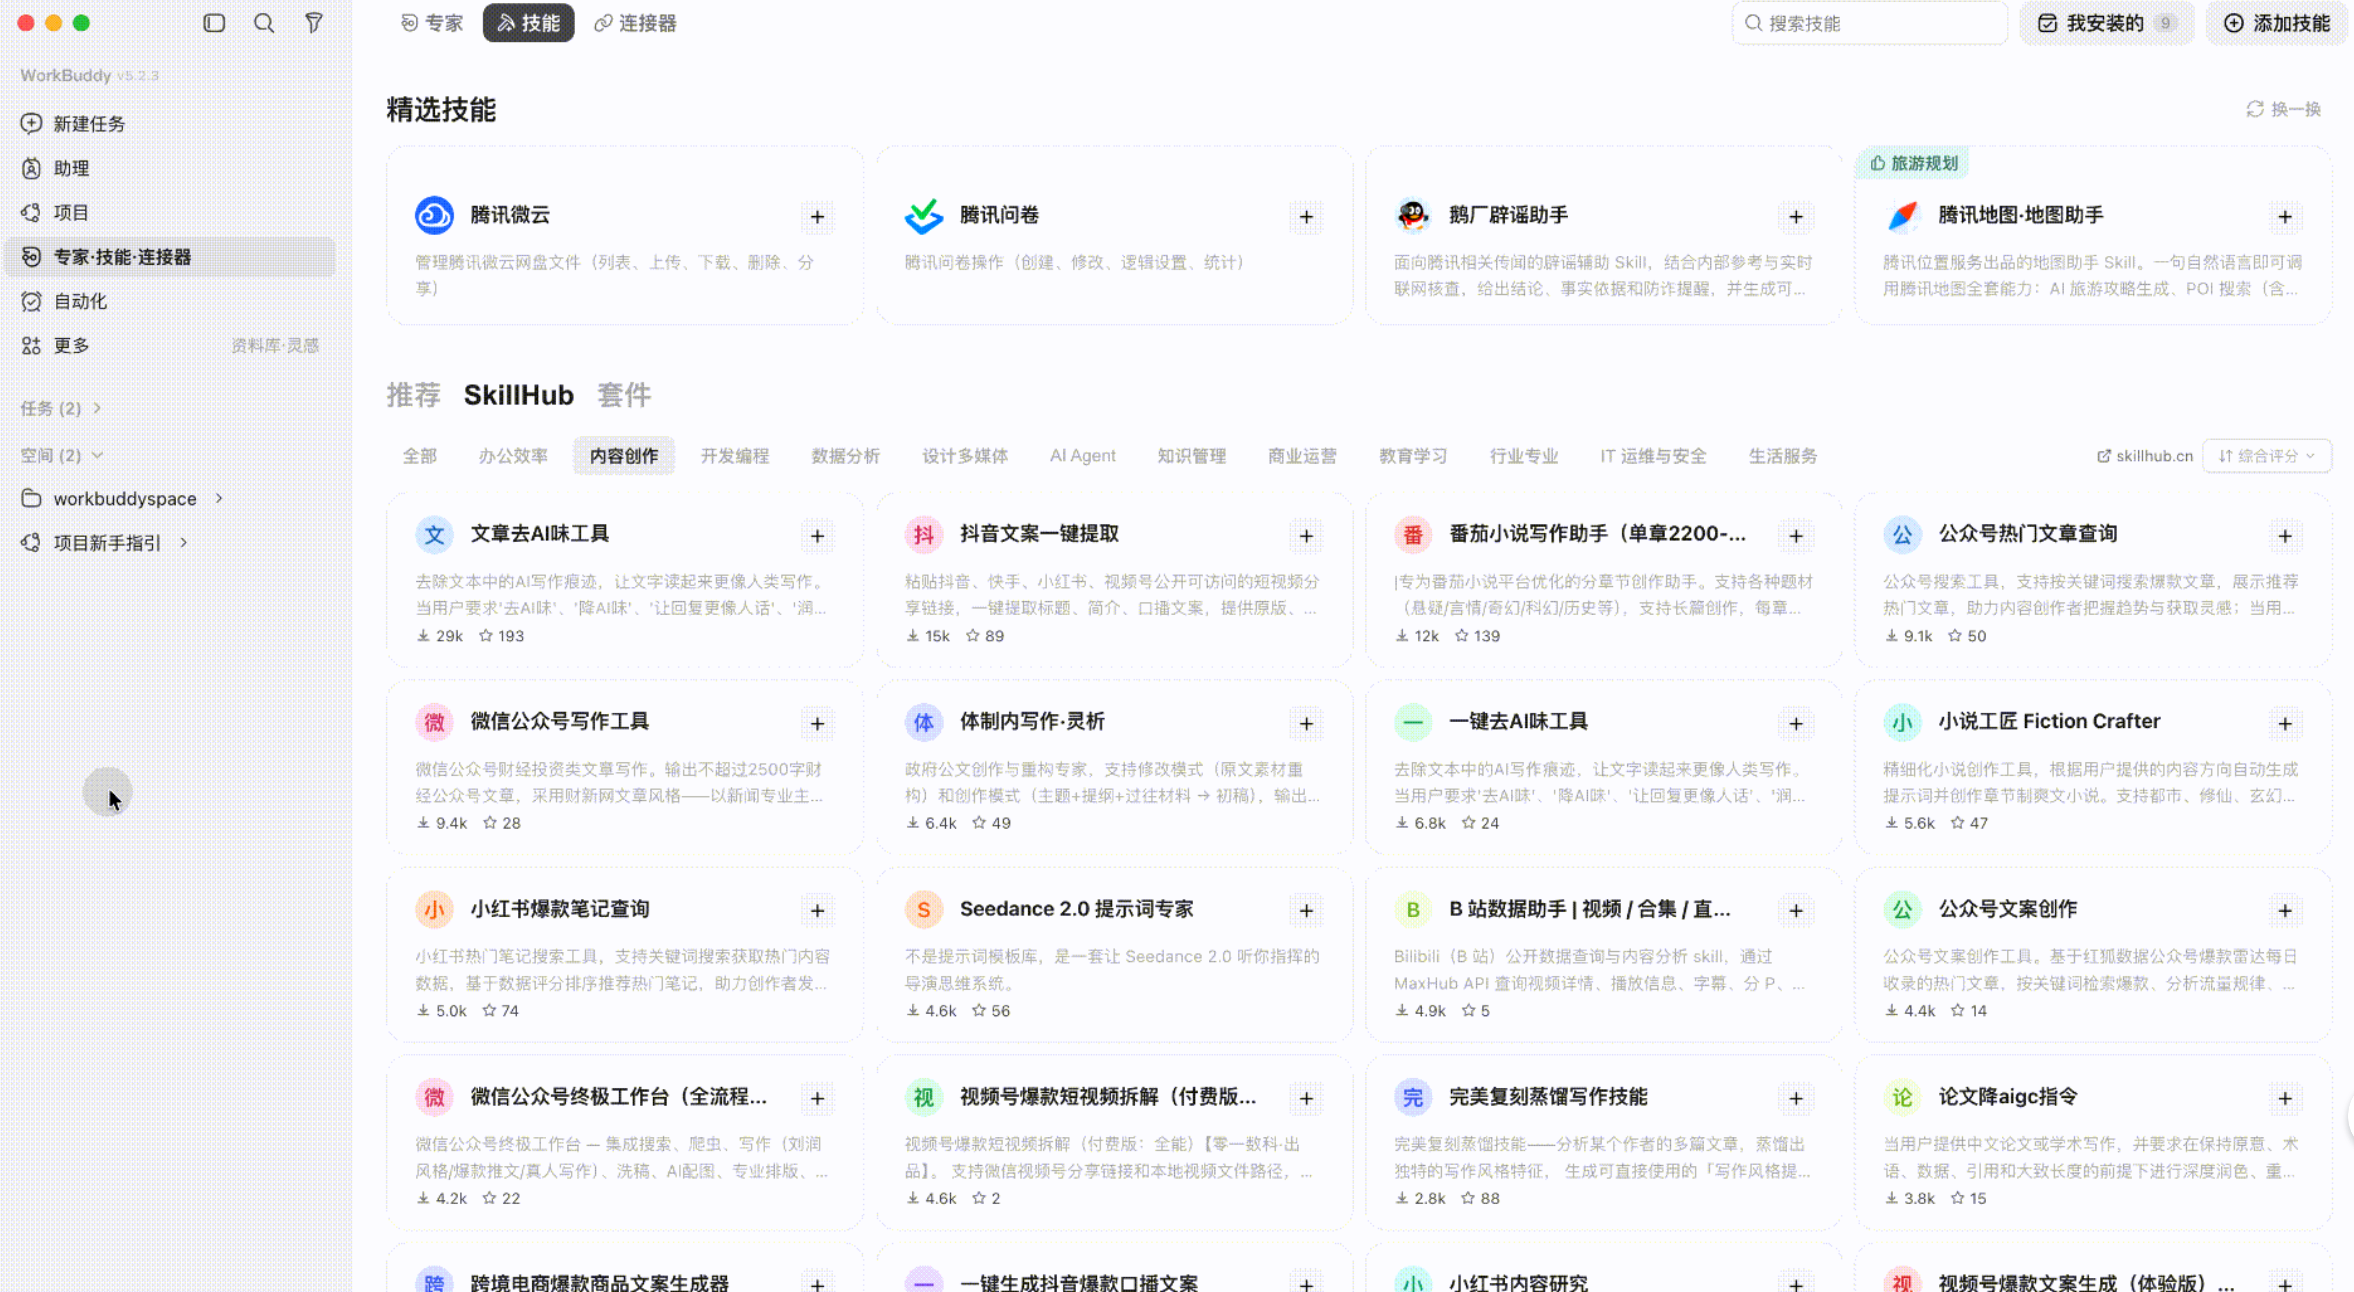Click the 腾讯微云 cloud logo icon
This screenshot has height=1292, width=2354.
(x=434, y=215)
